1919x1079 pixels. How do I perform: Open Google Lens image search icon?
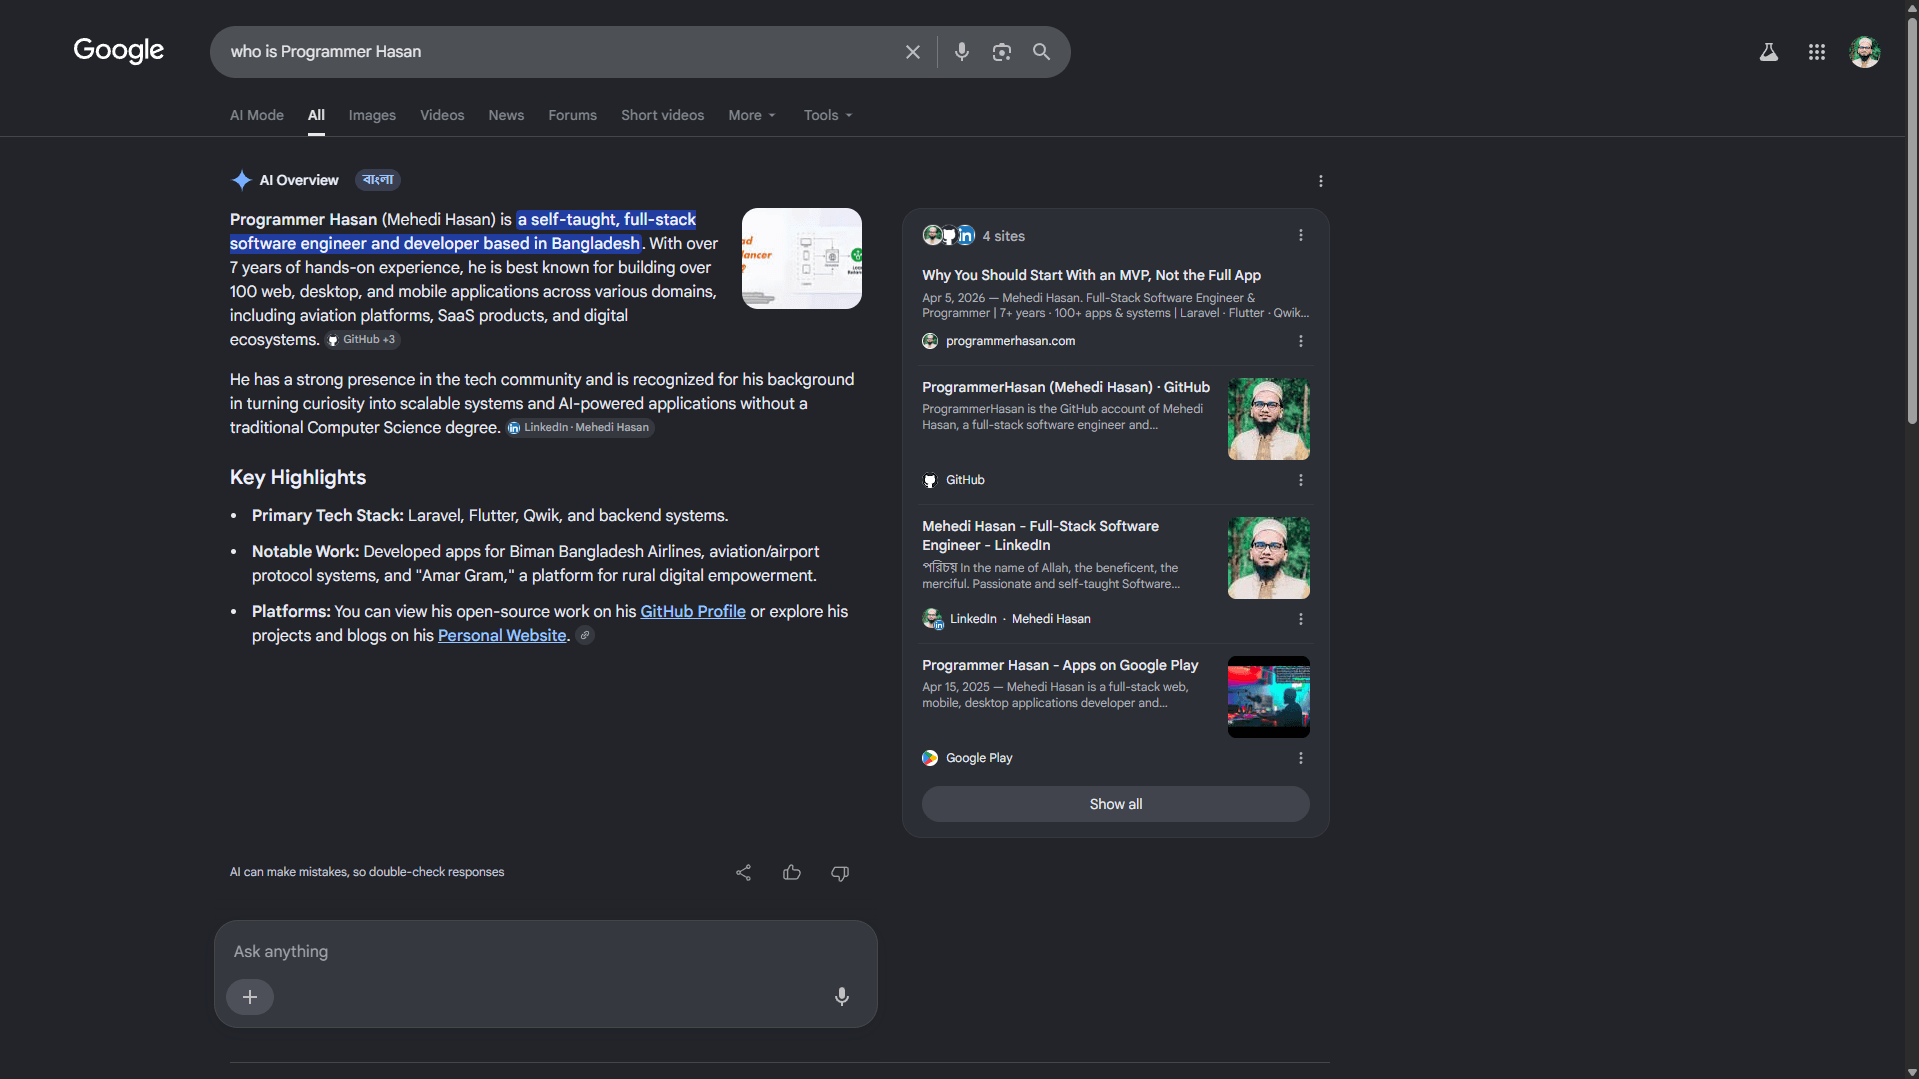click(1001, 52)
